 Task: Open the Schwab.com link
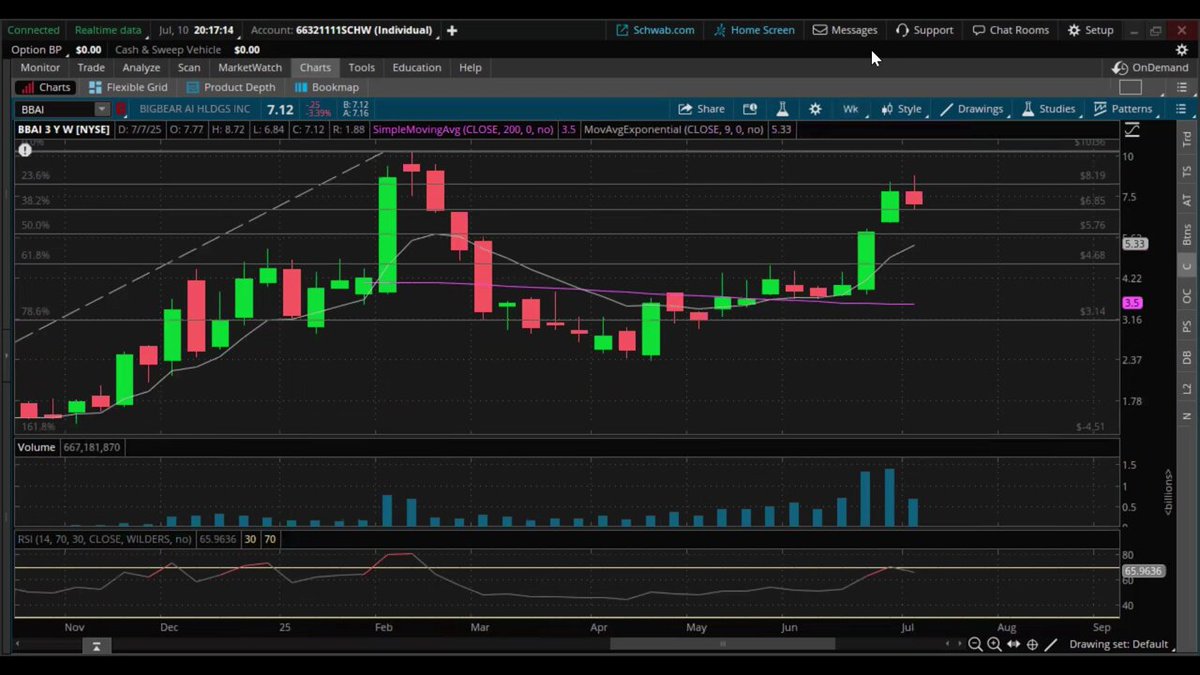[655, 30]
